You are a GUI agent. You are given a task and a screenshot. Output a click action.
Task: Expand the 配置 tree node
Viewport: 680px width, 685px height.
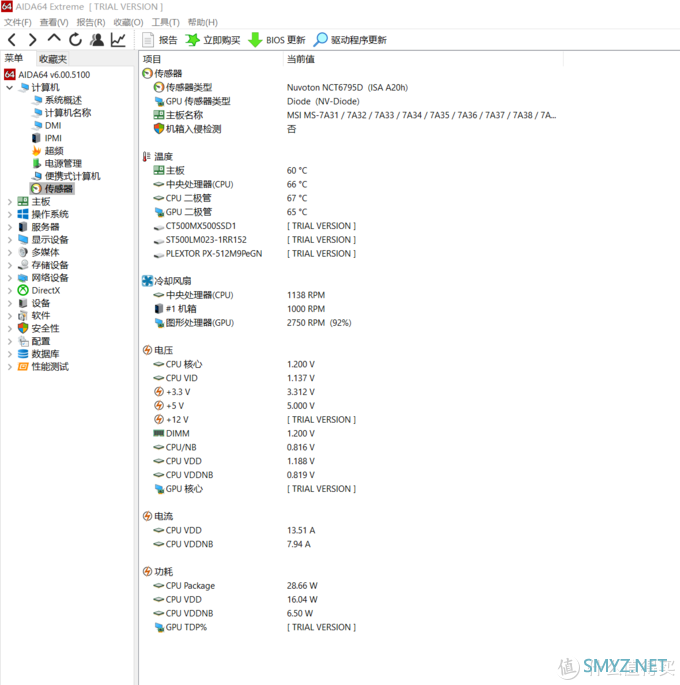(x=10, y=341)
